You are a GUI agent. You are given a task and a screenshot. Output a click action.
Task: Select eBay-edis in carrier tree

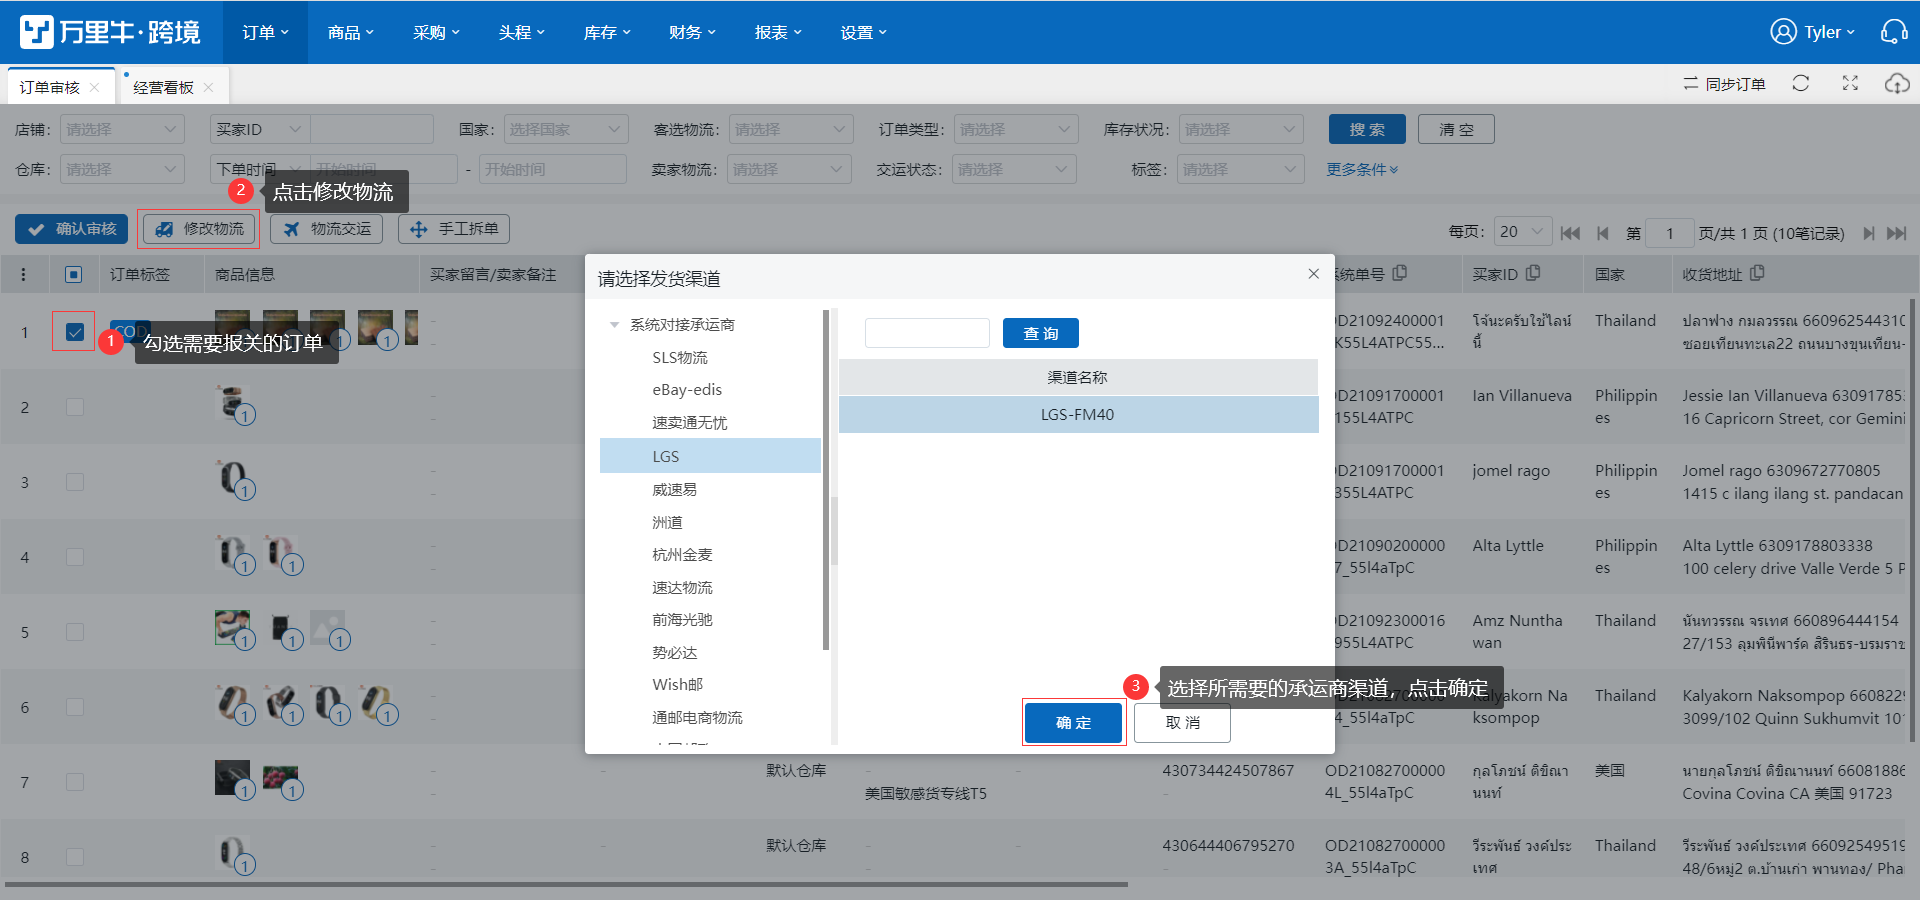(687, 390)
